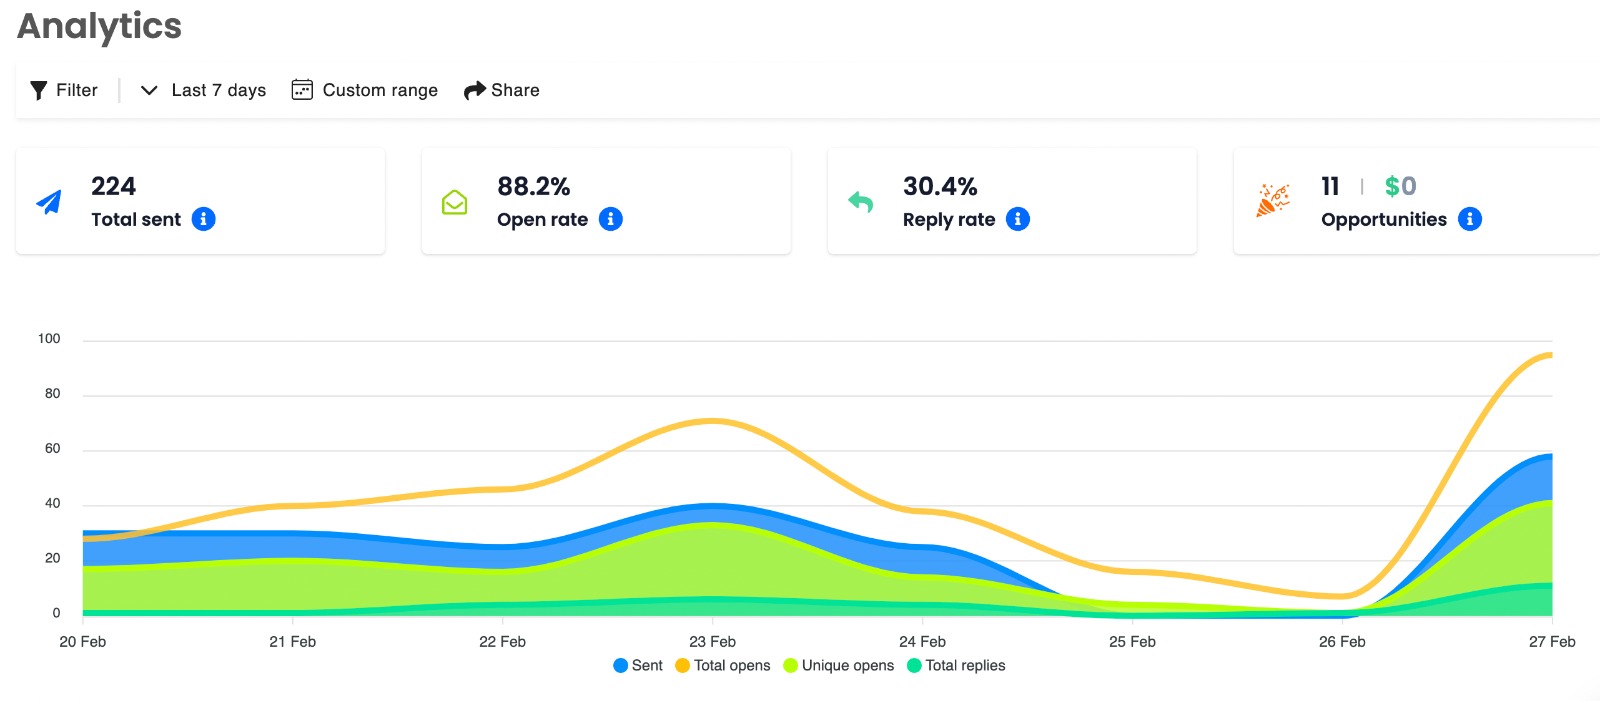Toggle the Total opens legend item
Viewport: 1600px width, 701px height.
[723, 665]
